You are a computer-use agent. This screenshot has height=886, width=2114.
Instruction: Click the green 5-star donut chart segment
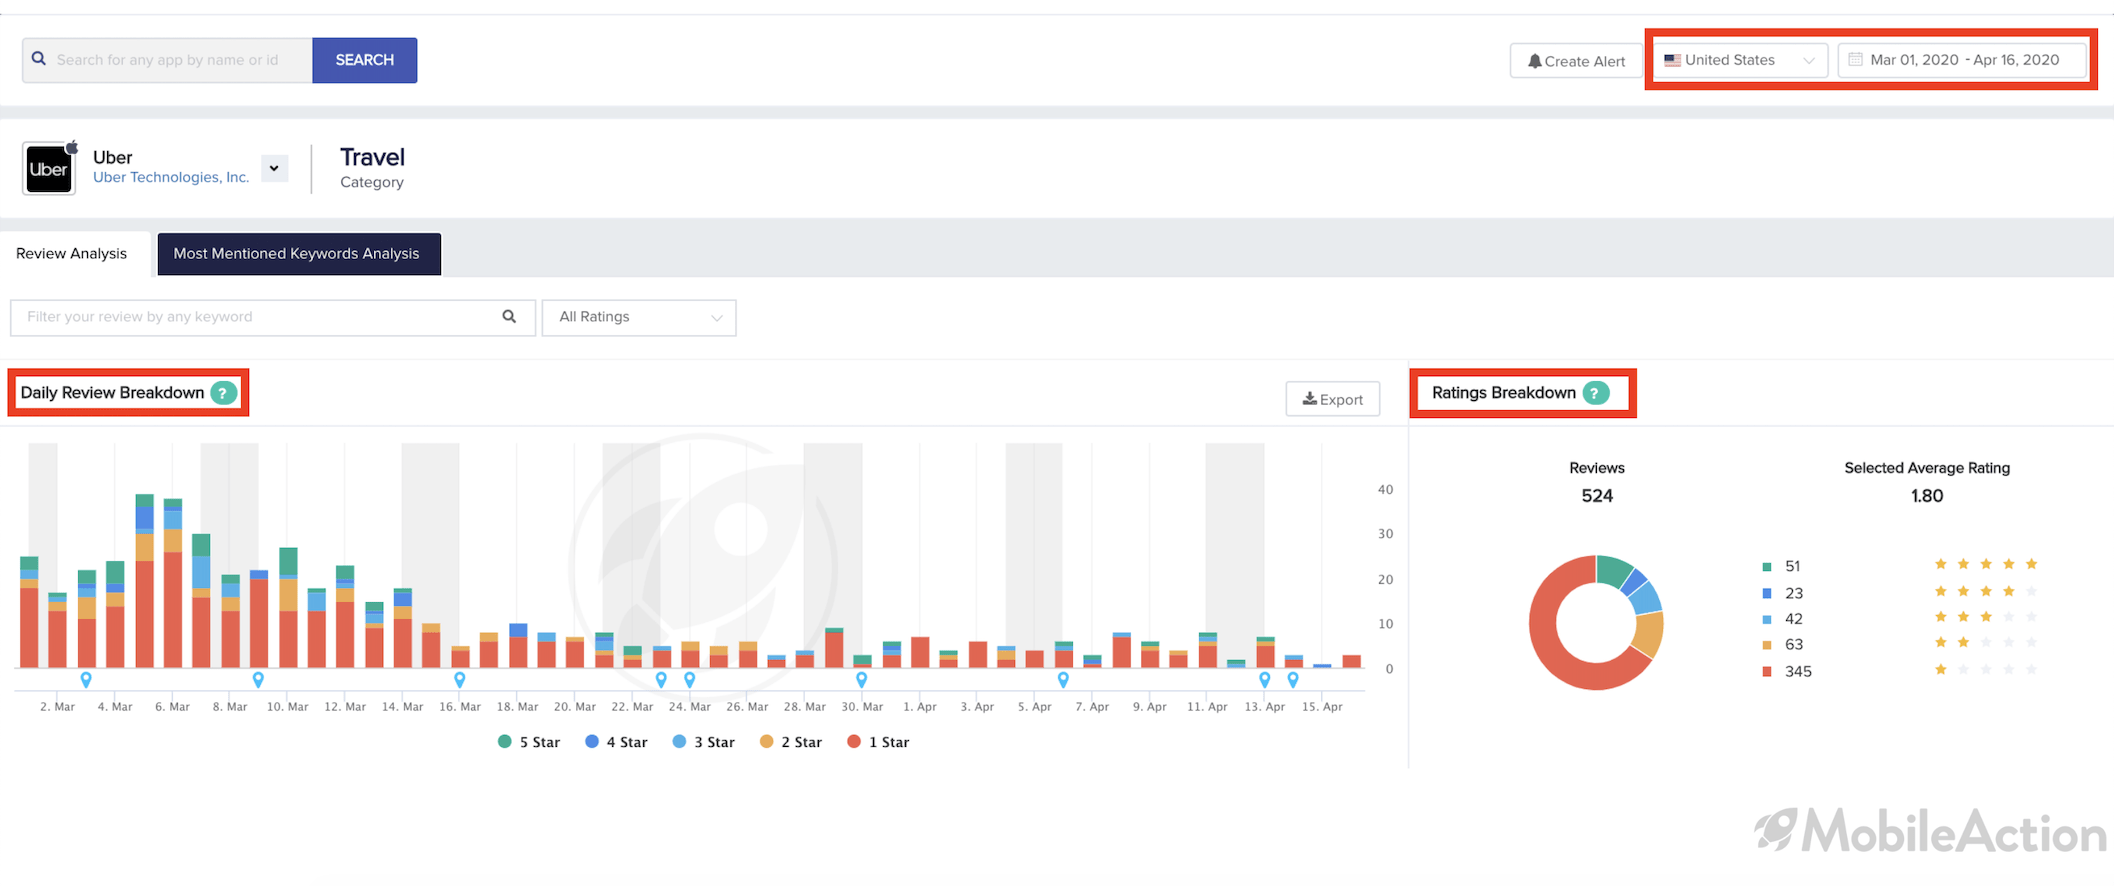[x=1612, y=570]
